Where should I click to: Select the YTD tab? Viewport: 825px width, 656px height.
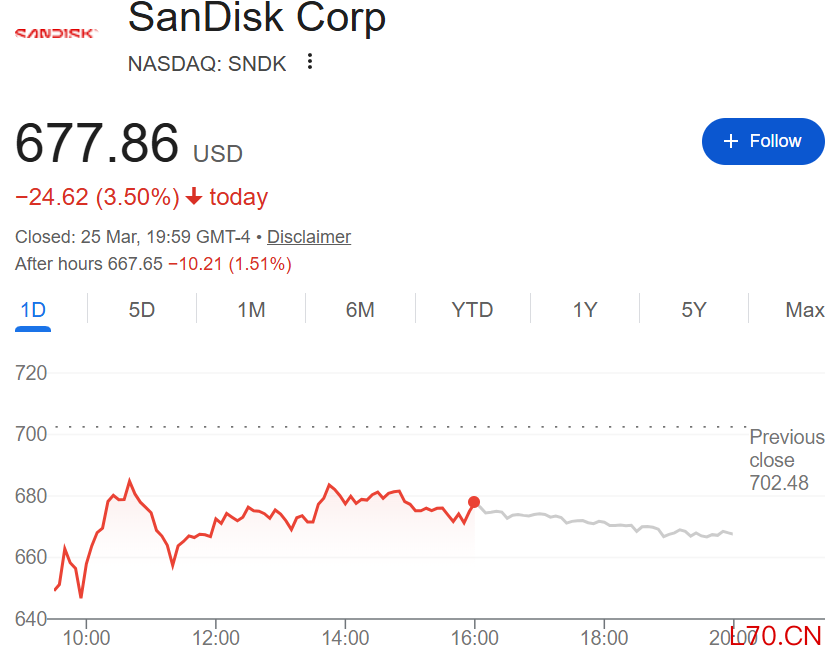(472, 310)
